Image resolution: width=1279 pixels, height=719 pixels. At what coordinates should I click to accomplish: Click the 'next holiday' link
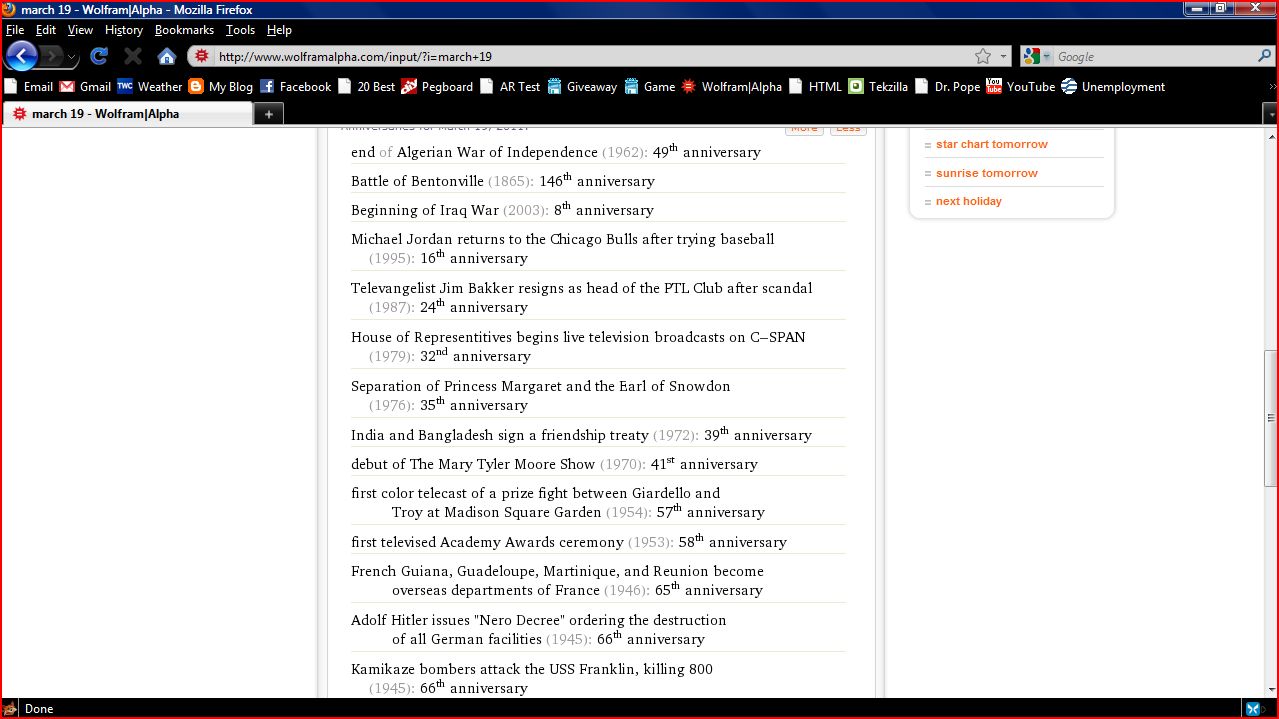click(968, 201)
